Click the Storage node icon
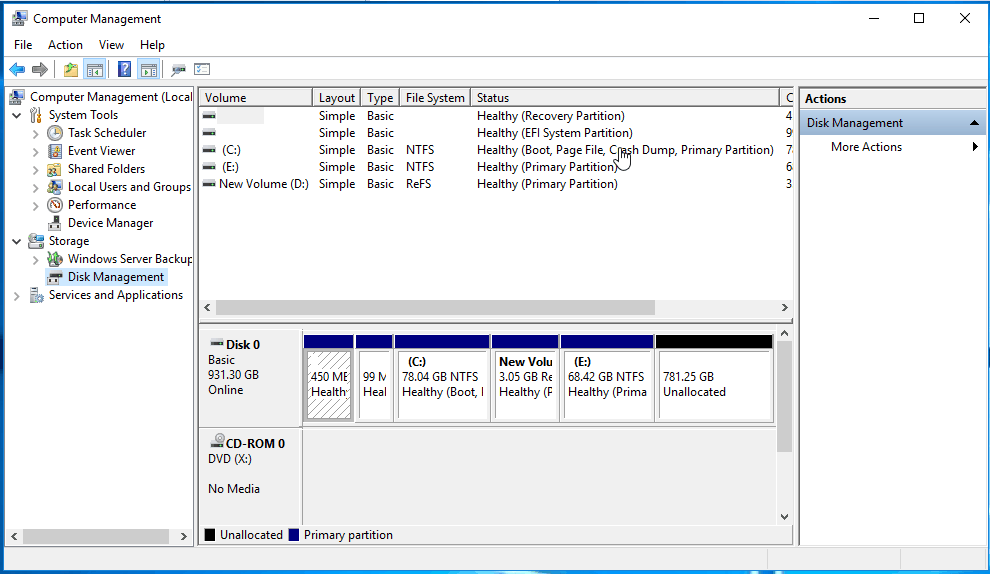Viewport: 990px width, 574px height. 37,241
